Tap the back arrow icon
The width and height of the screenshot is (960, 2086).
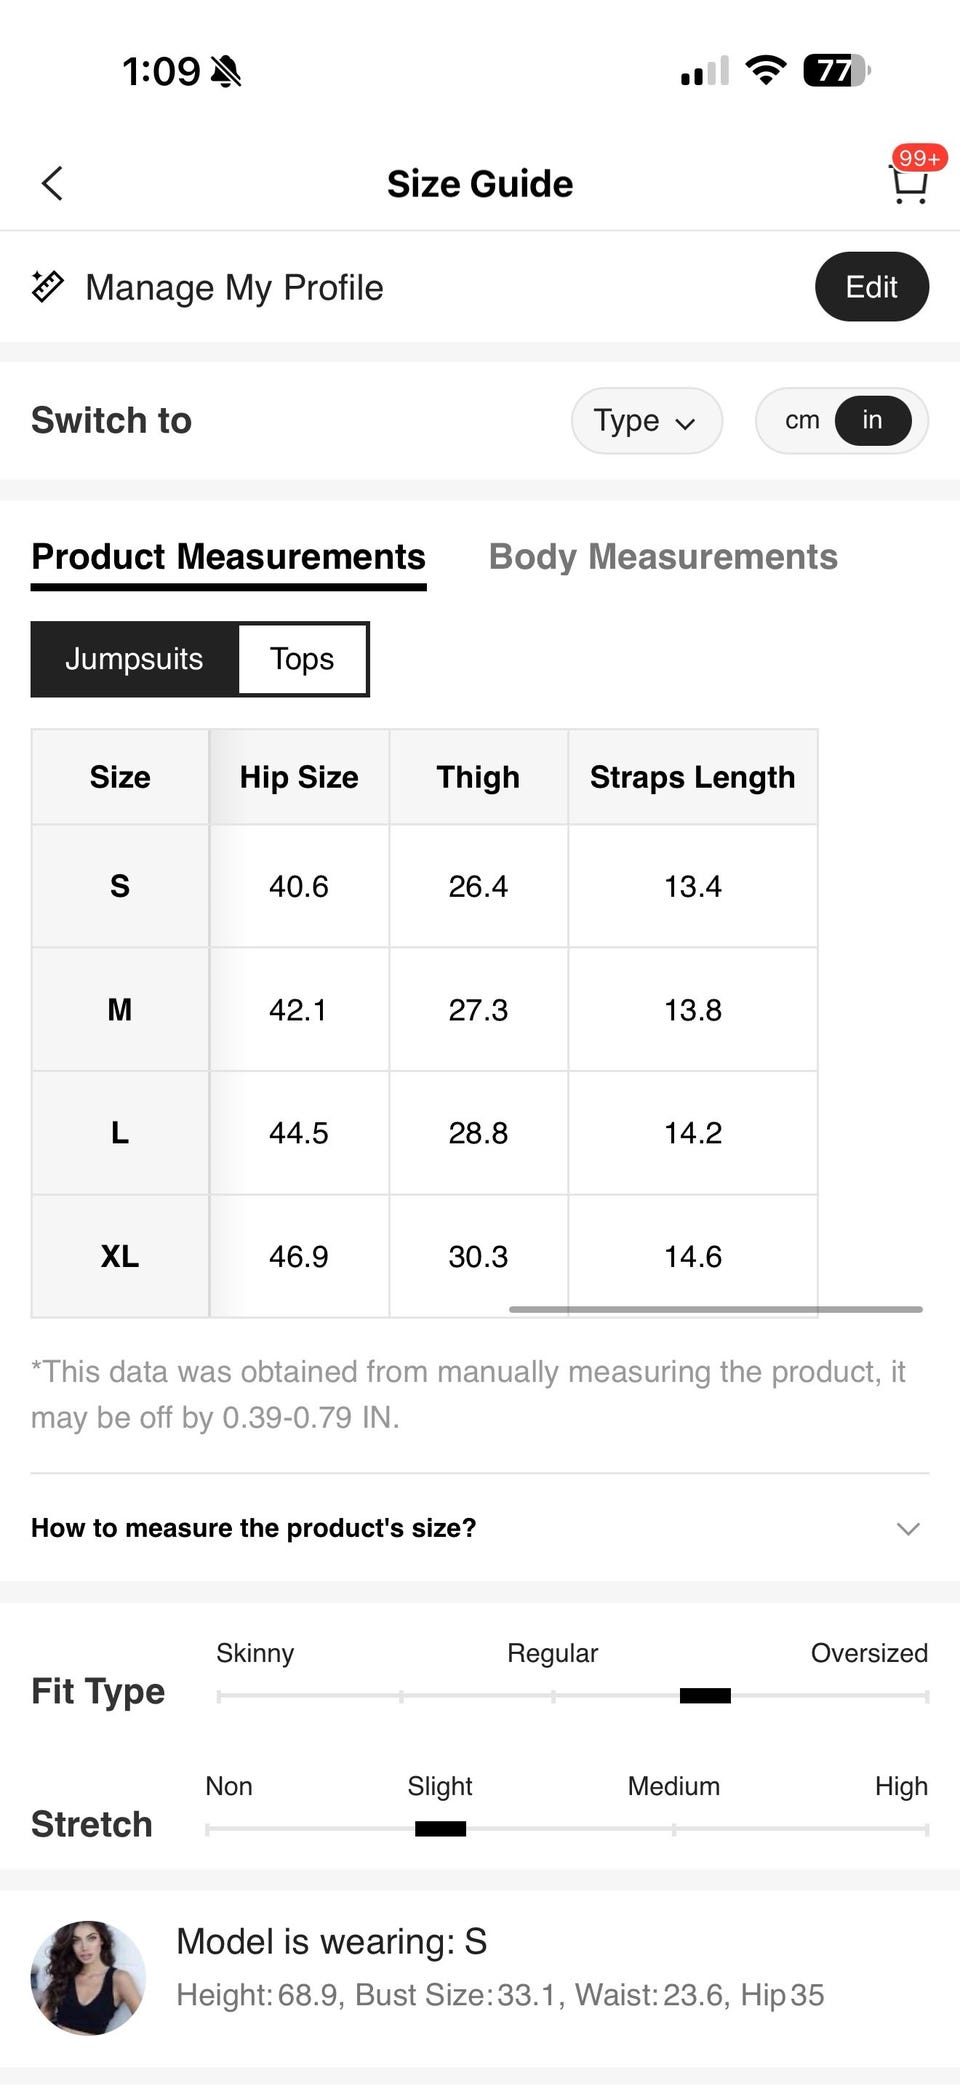52,183
